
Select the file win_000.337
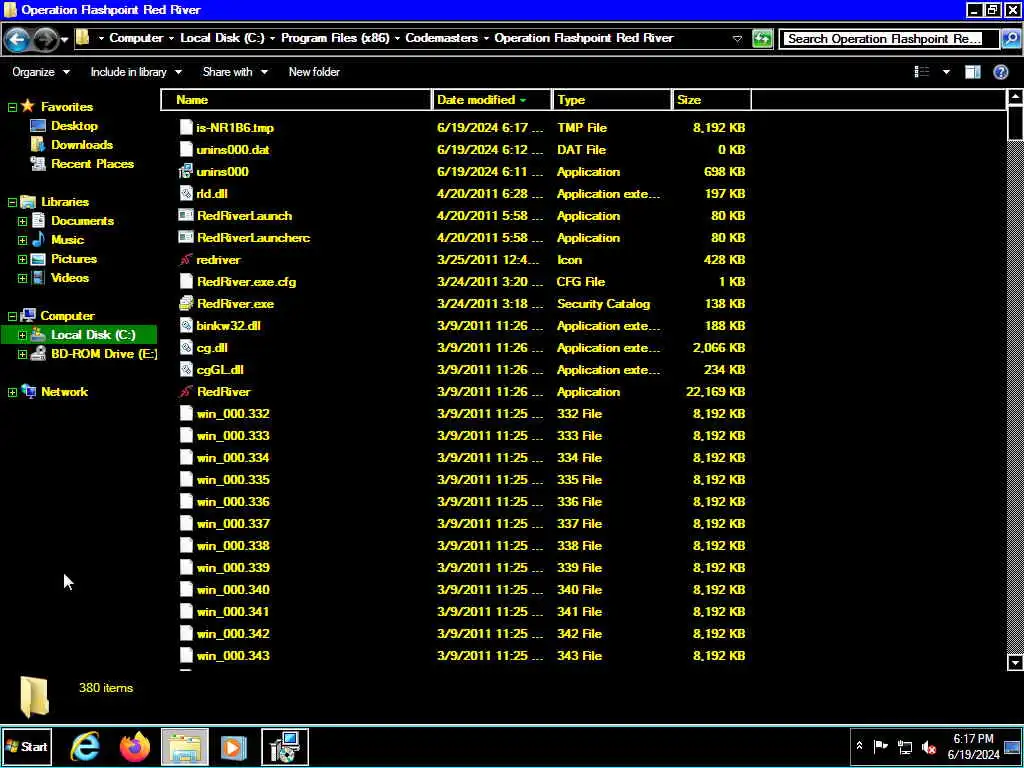(x=232, y=524)
